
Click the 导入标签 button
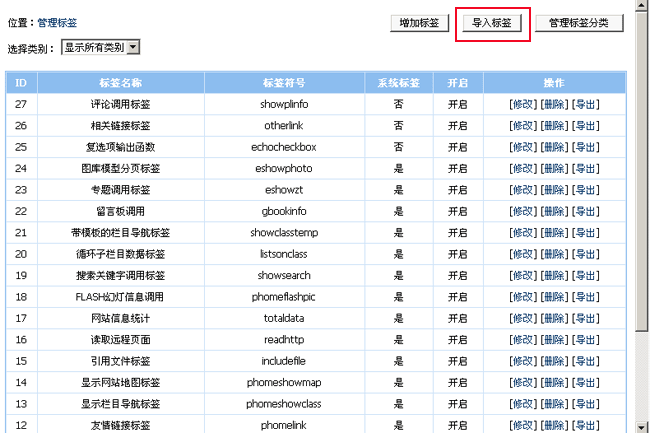pos(491,23)
